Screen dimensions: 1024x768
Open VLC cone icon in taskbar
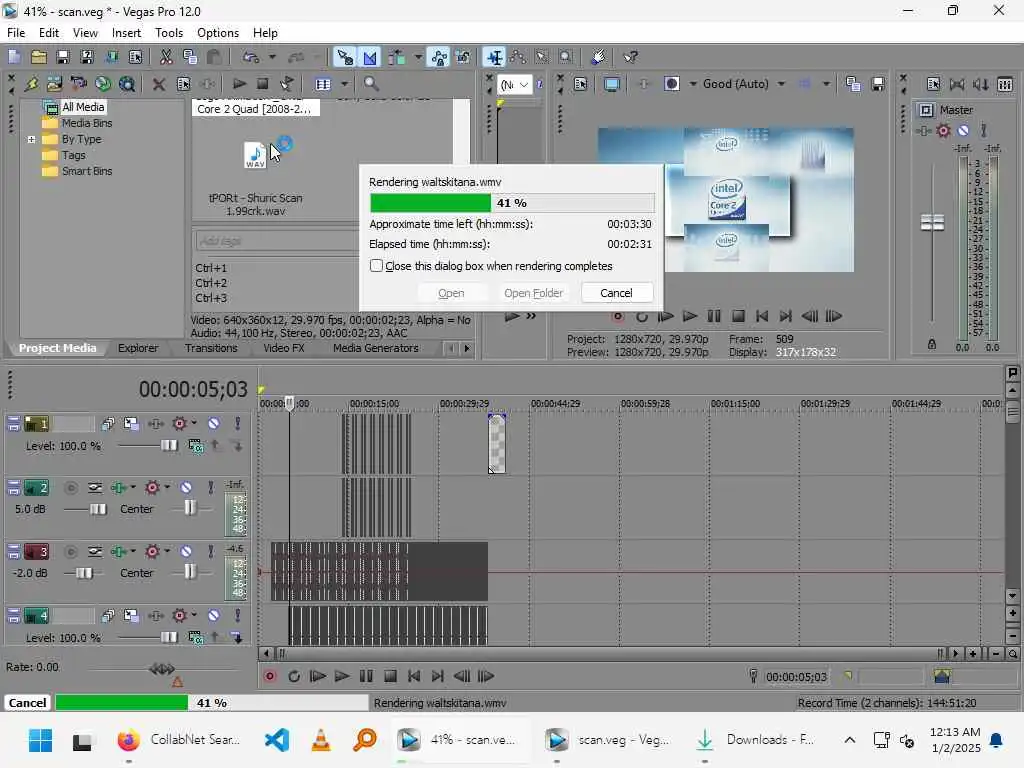[321, 740]
